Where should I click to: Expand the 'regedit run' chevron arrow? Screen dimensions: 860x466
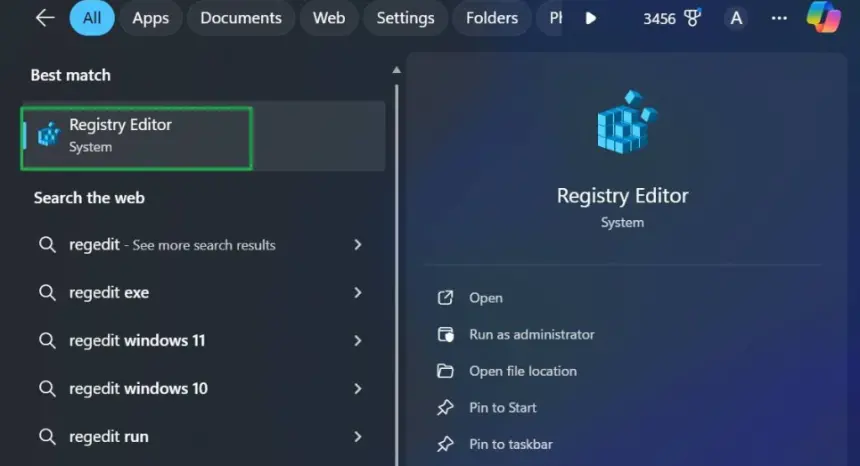click(358, 437)
